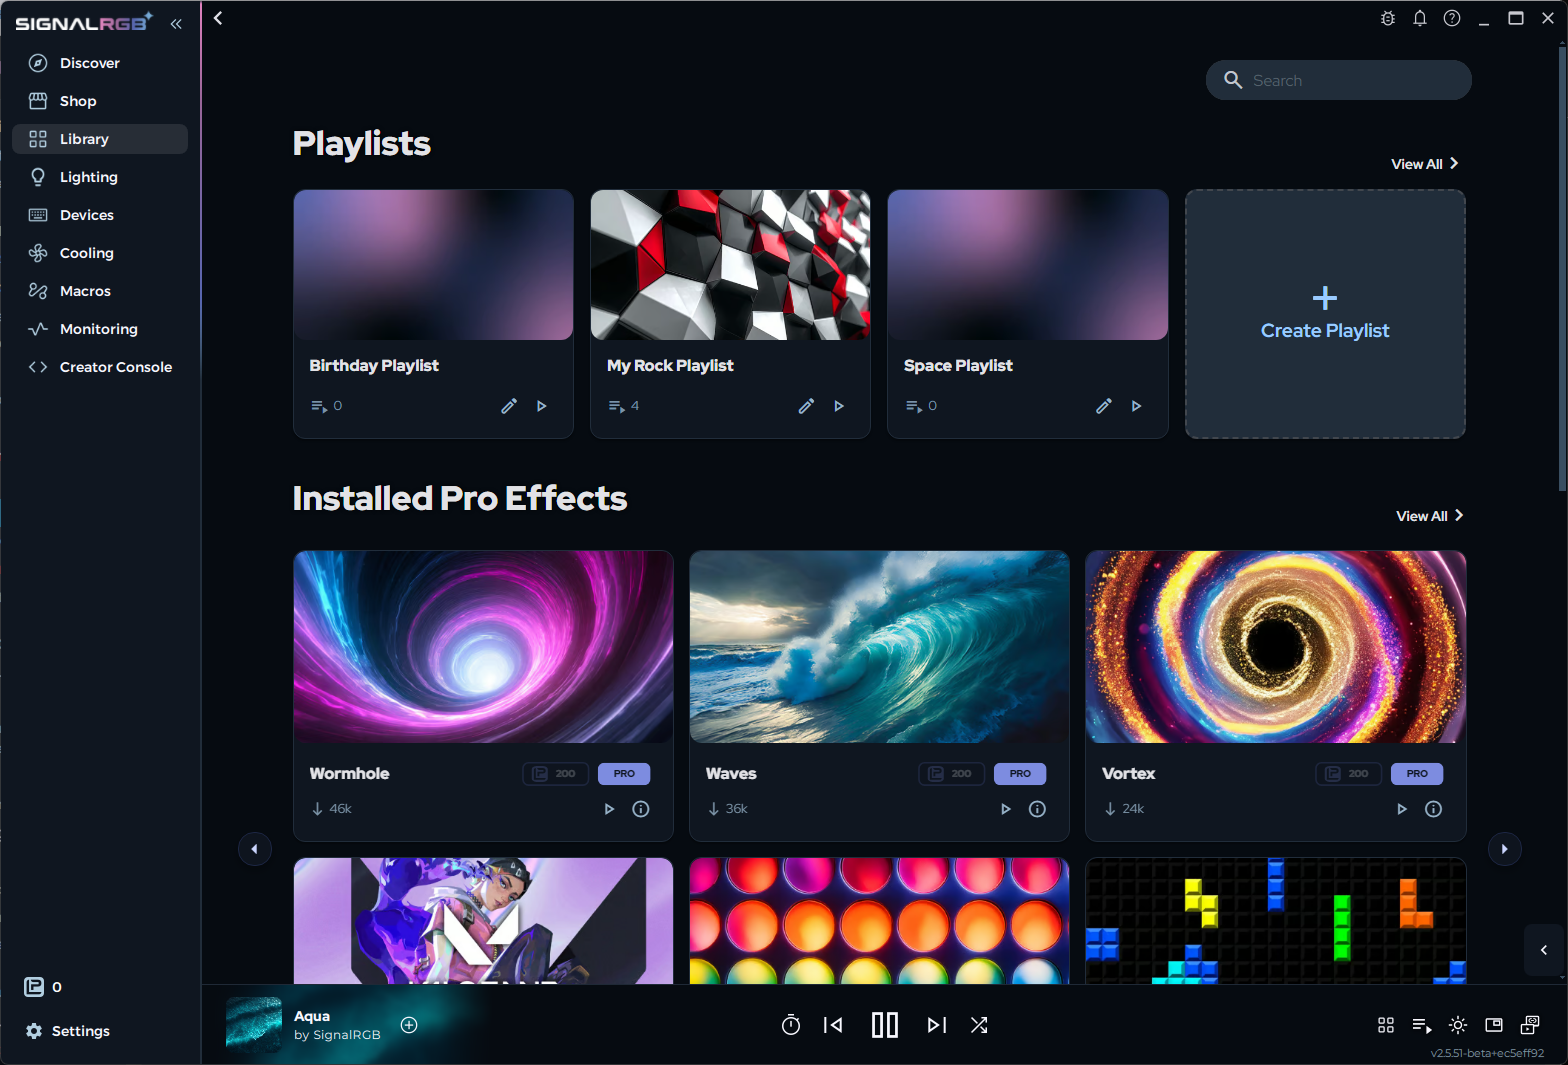
Task: Click the vertical scrollbar
Action: click(x=1562, y=268)
